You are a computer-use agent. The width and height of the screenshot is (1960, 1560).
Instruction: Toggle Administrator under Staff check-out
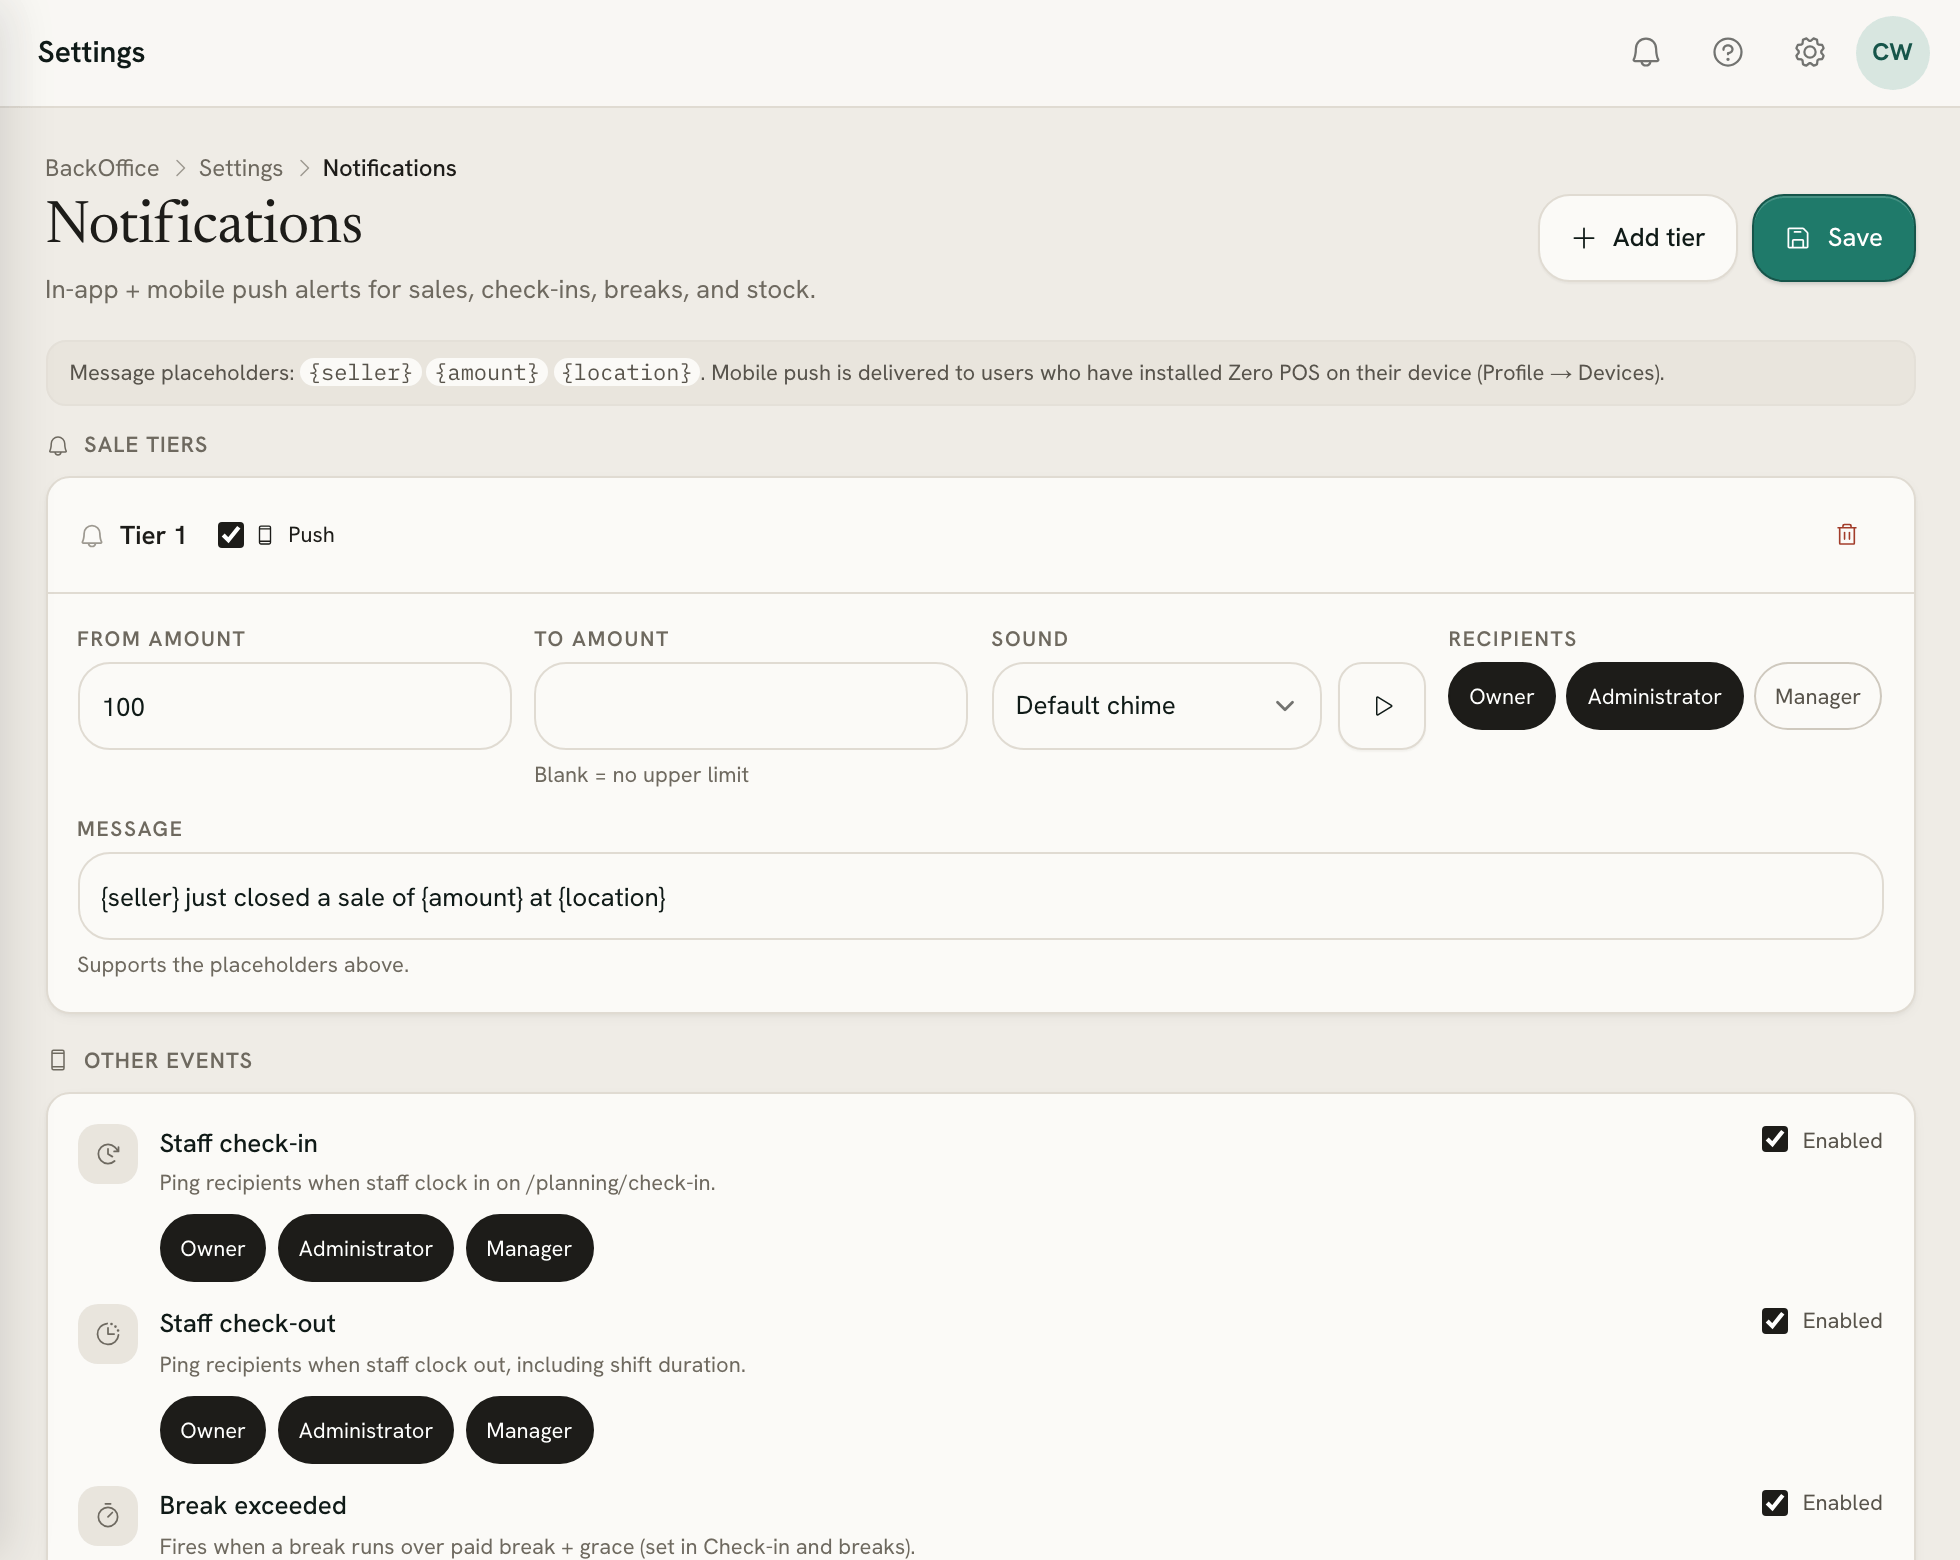point(365,1430)
